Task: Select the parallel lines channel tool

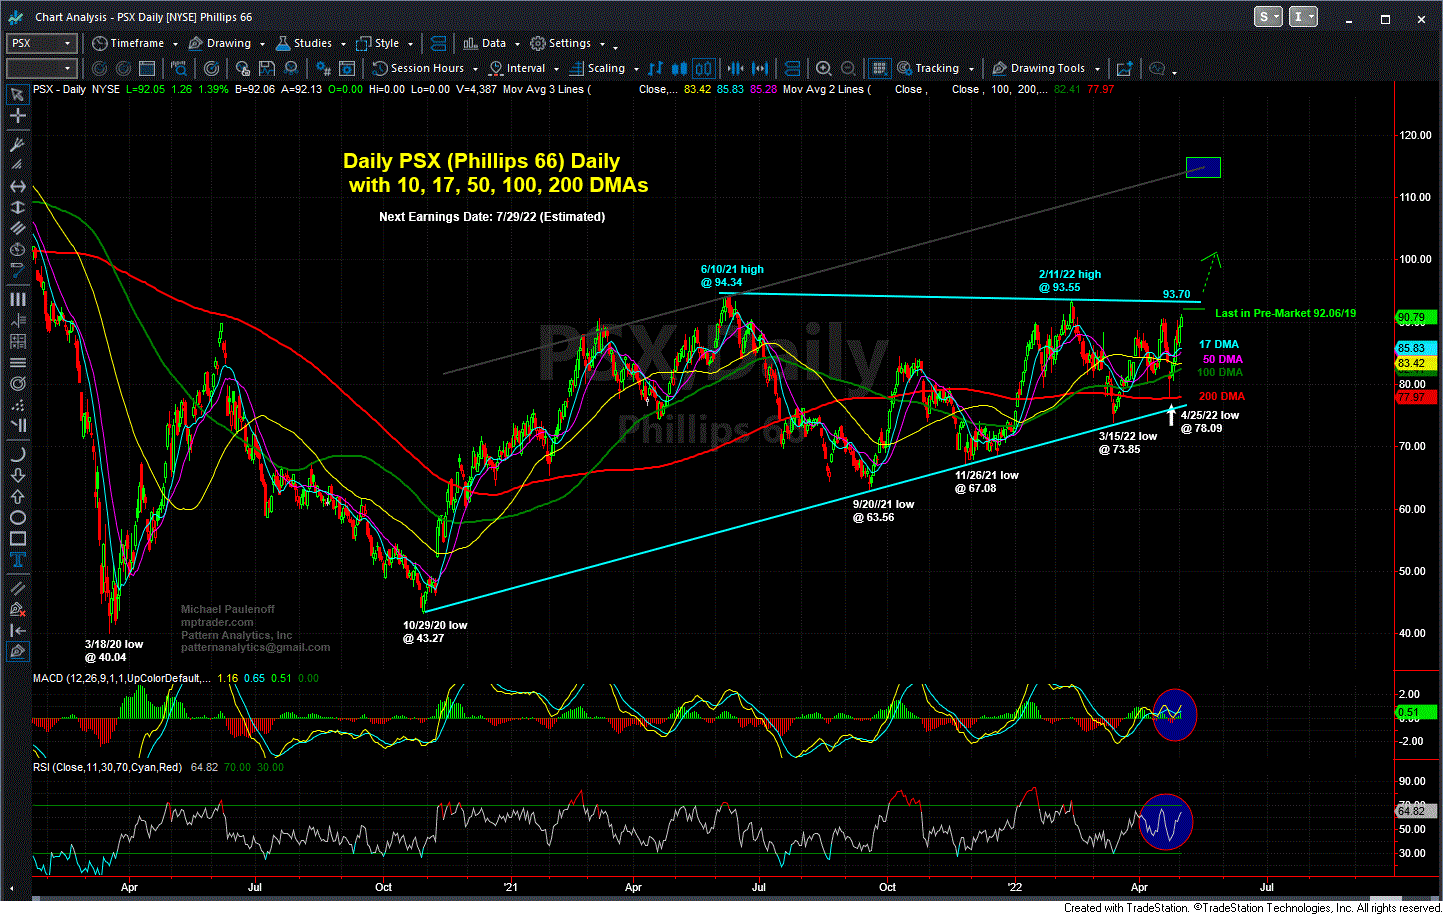Action: click(17, 227)
